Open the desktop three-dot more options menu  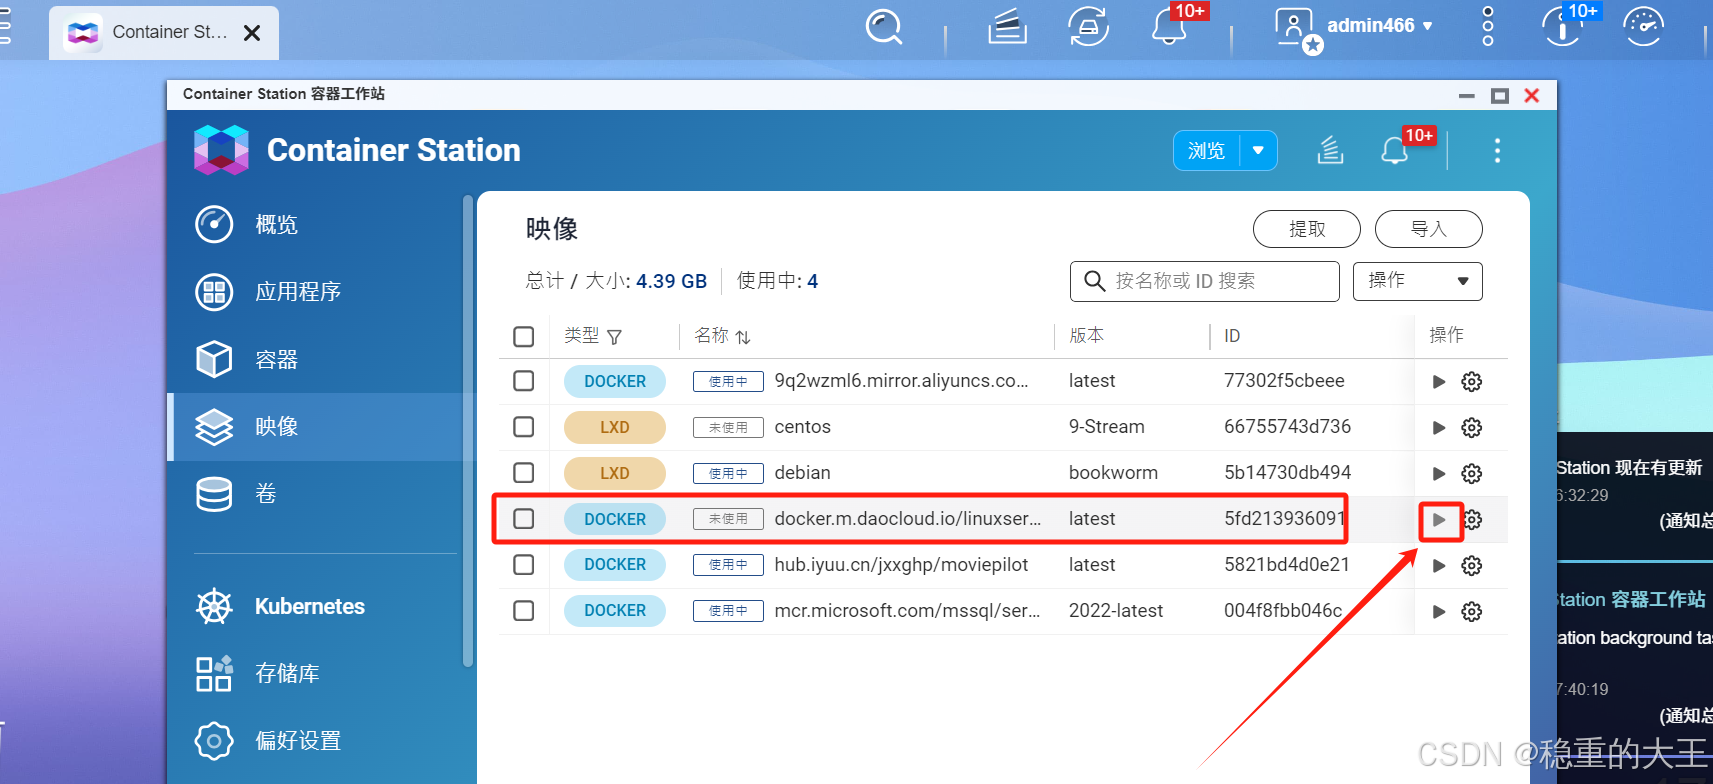[x=1488, y=26]
